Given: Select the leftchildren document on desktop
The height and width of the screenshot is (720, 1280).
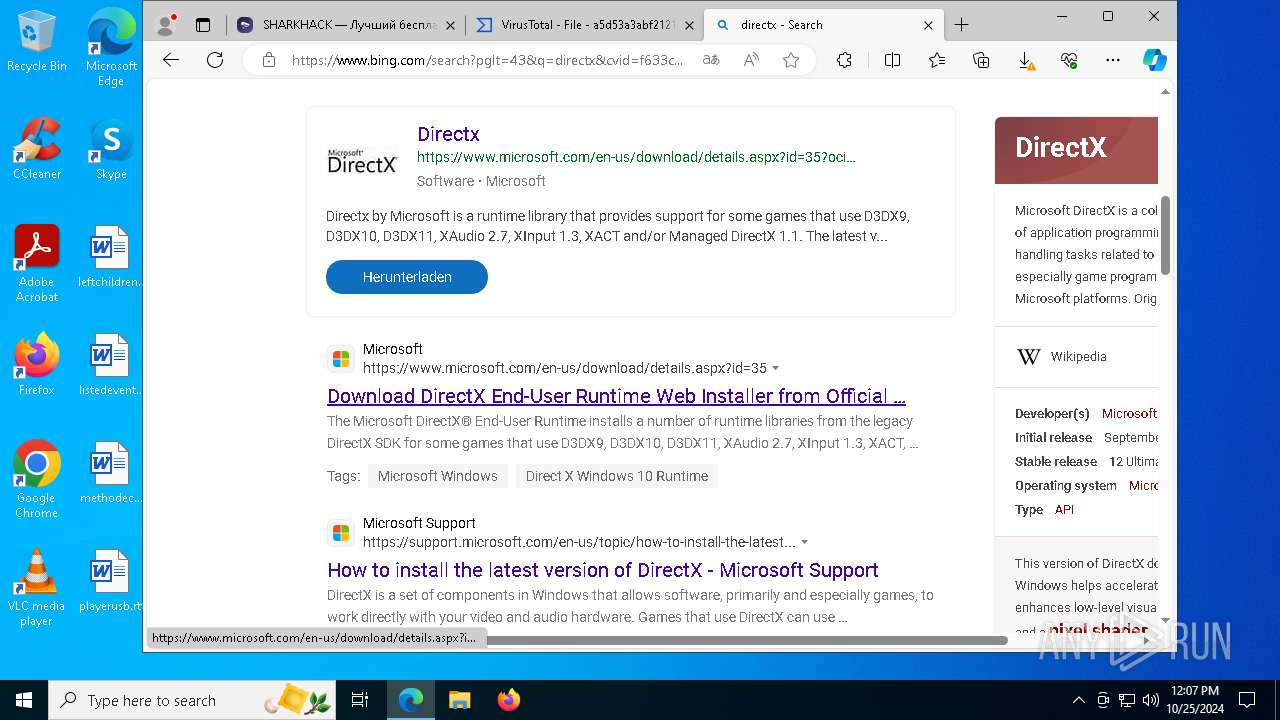Looking at the screenshot, I should [x=110, y=257].
